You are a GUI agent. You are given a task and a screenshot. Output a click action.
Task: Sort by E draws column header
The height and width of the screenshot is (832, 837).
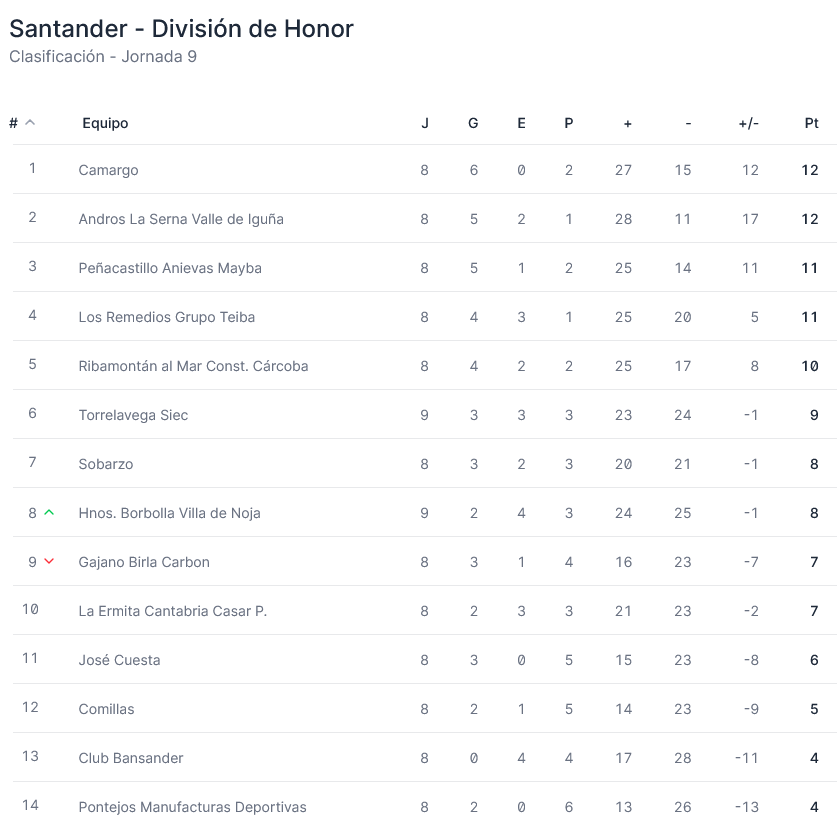pyautogui.click(x=521, y=123)
